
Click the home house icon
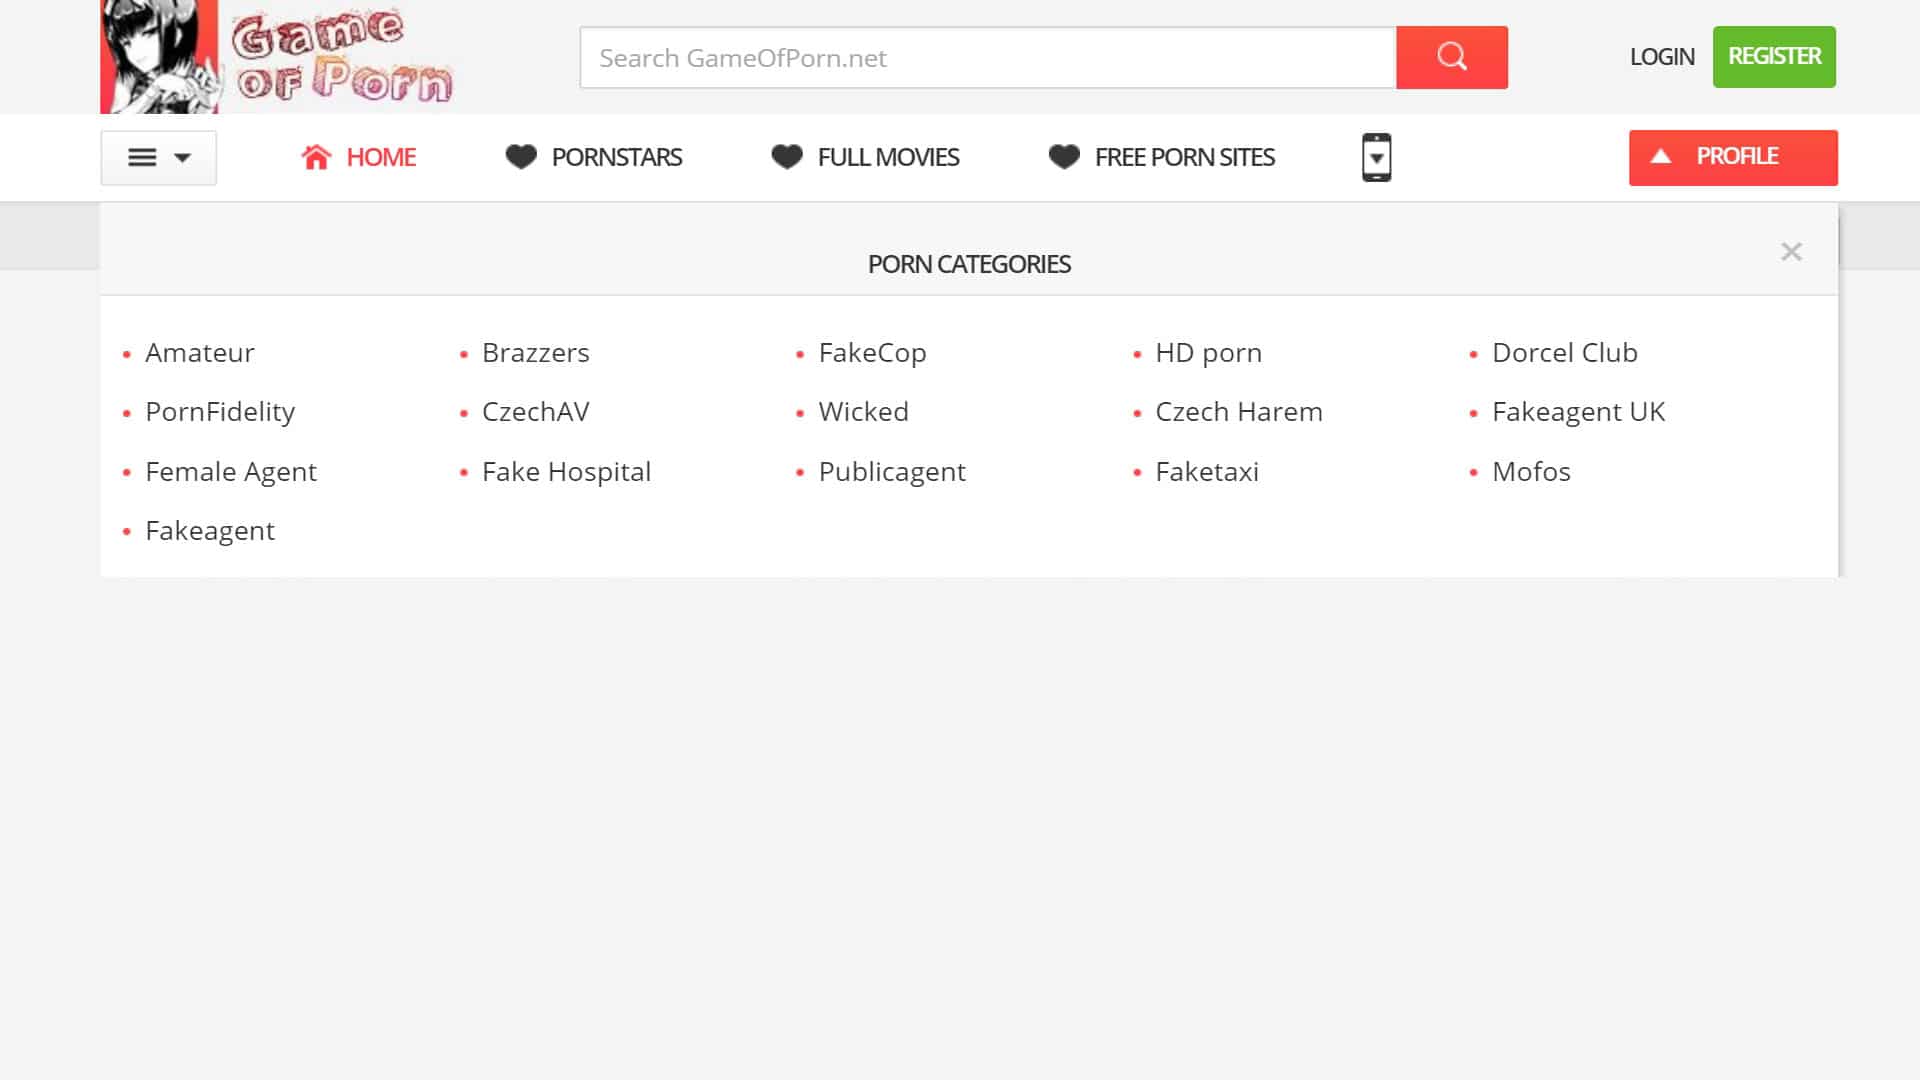[316, 157]
